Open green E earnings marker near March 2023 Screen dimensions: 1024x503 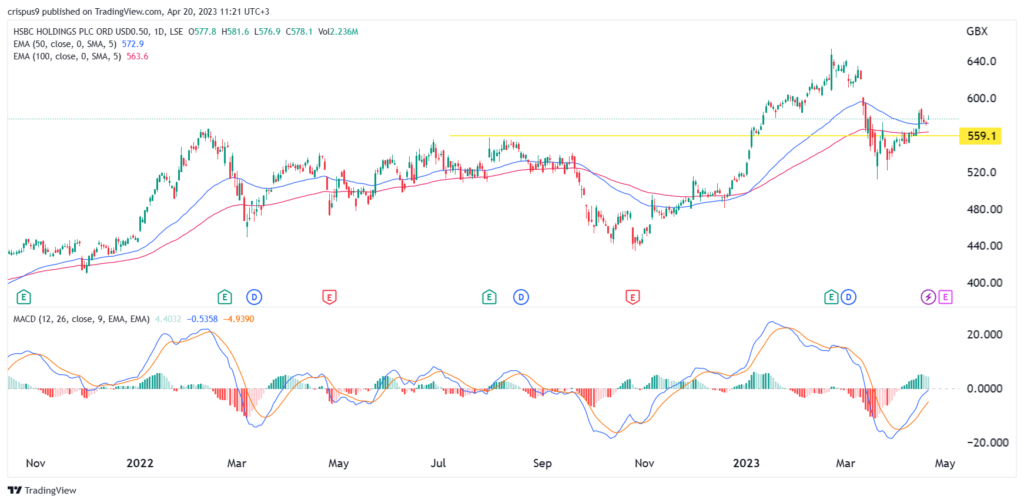click(x=831, y=298)
